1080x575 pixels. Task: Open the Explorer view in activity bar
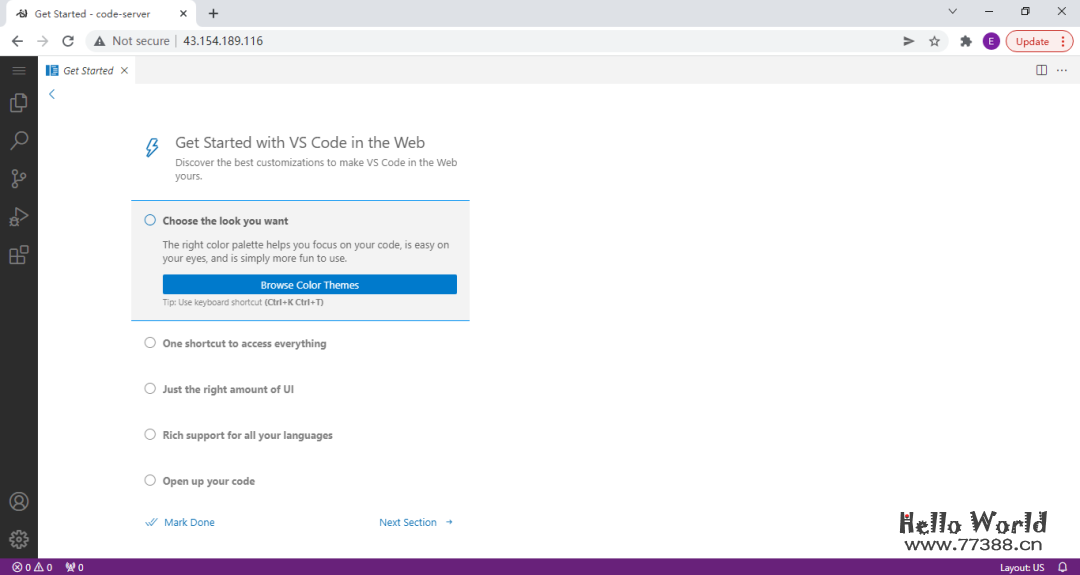18,103
